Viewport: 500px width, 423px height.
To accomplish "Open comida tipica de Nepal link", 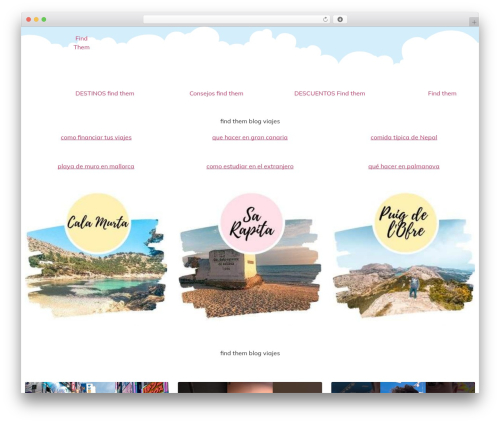I will click(404, 138).
